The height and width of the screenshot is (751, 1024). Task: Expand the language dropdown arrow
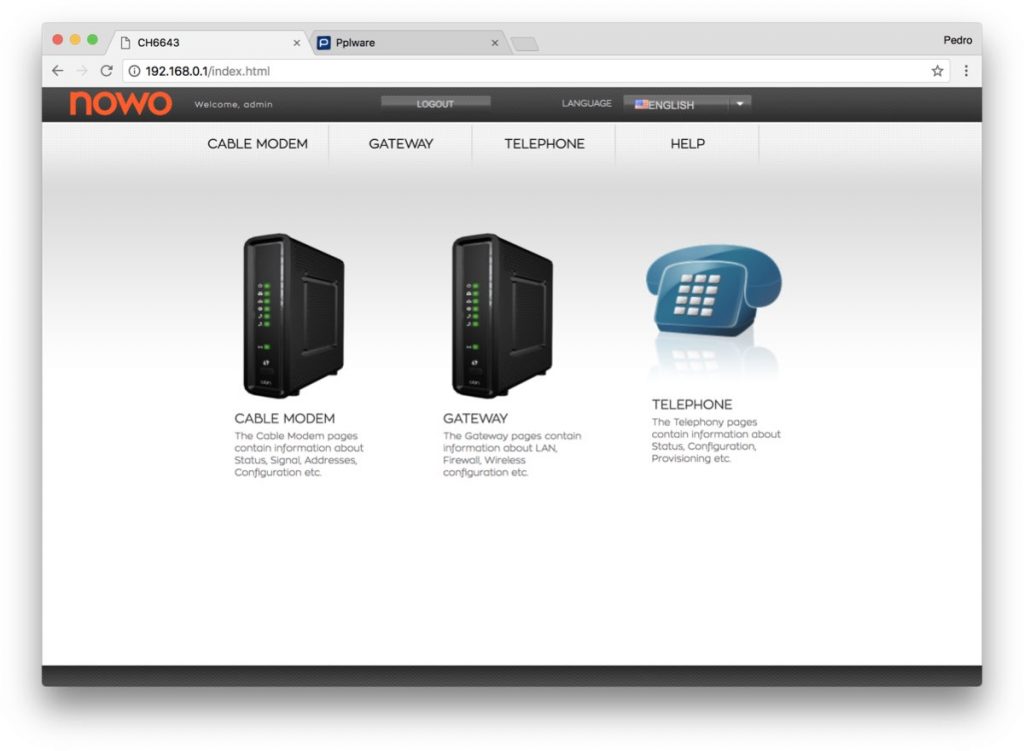click(x=738, y=103)
